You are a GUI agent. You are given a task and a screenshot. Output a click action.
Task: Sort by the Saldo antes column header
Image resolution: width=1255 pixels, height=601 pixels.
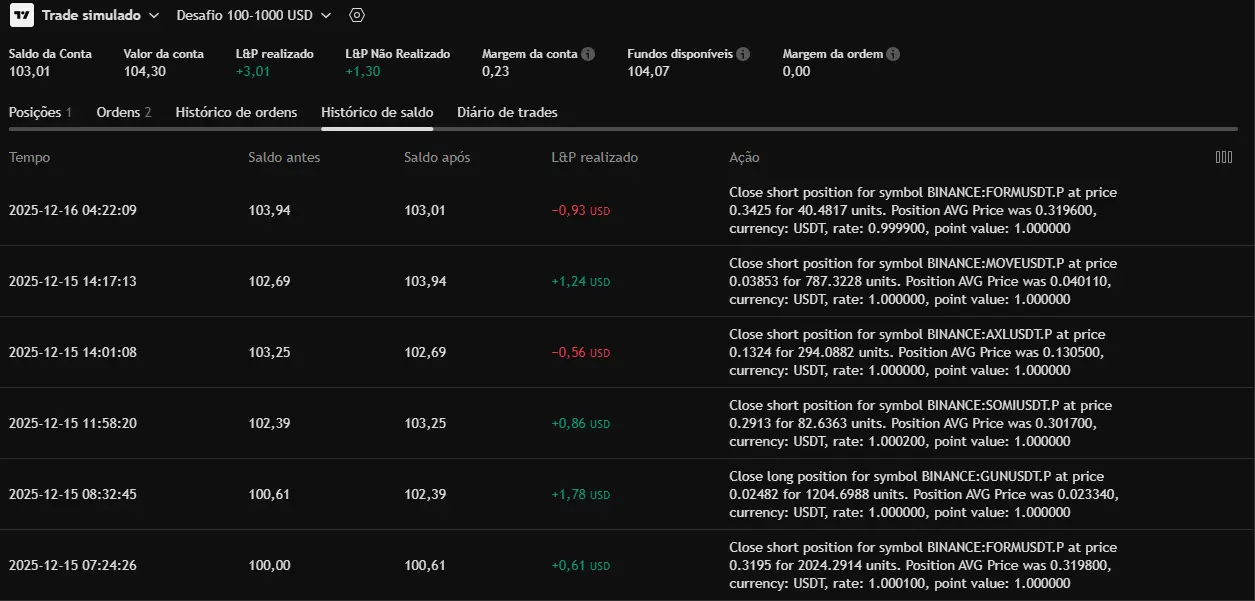click(x=284, y=157)
